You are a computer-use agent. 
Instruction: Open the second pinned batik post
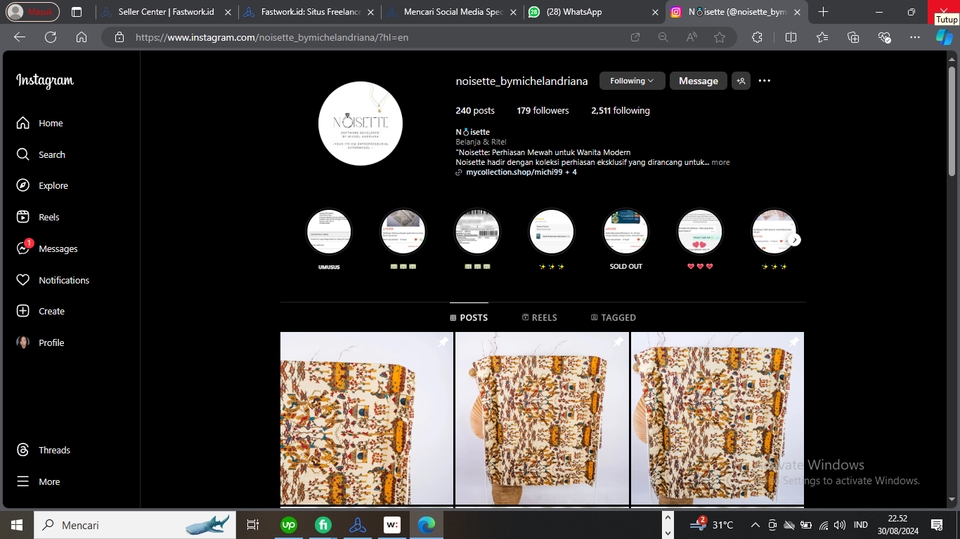coord(542,418)
